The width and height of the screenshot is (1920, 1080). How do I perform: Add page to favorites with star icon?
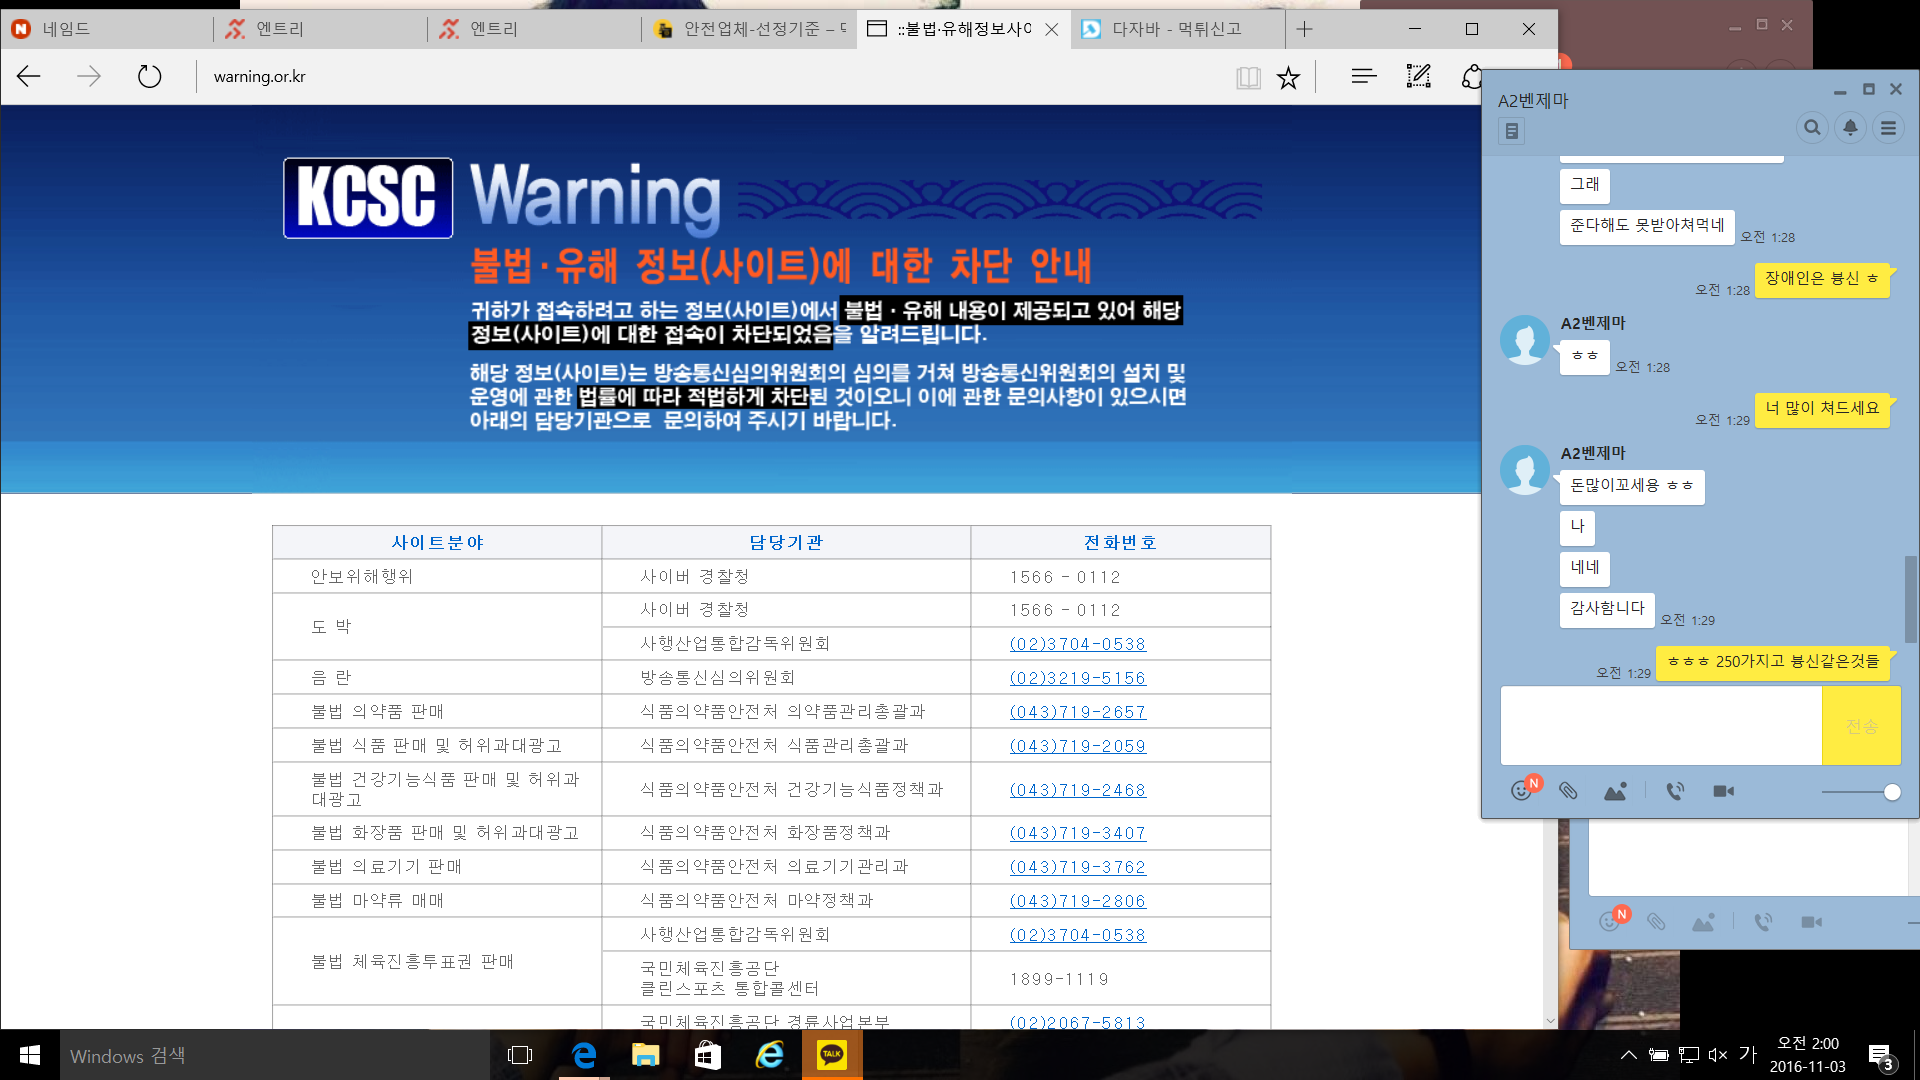pos(1288,77)
